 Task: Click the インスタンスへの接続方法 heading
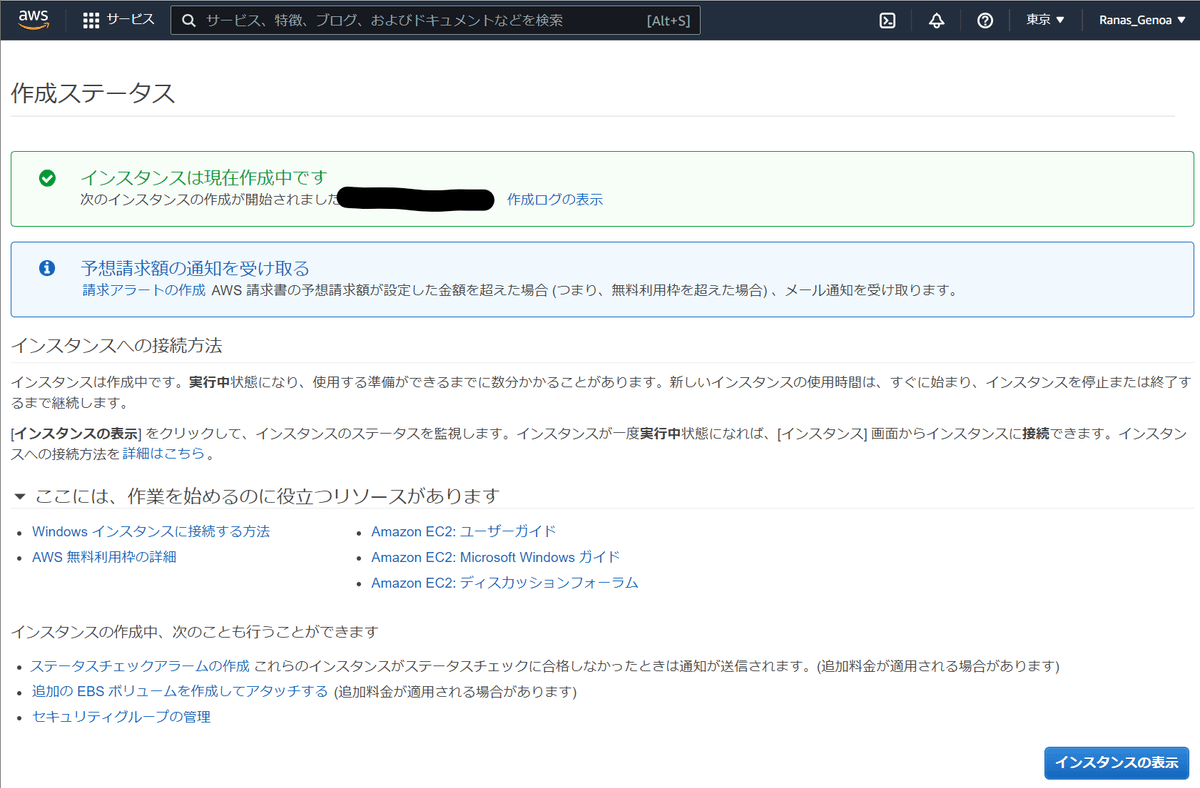(x=116, y=346)
